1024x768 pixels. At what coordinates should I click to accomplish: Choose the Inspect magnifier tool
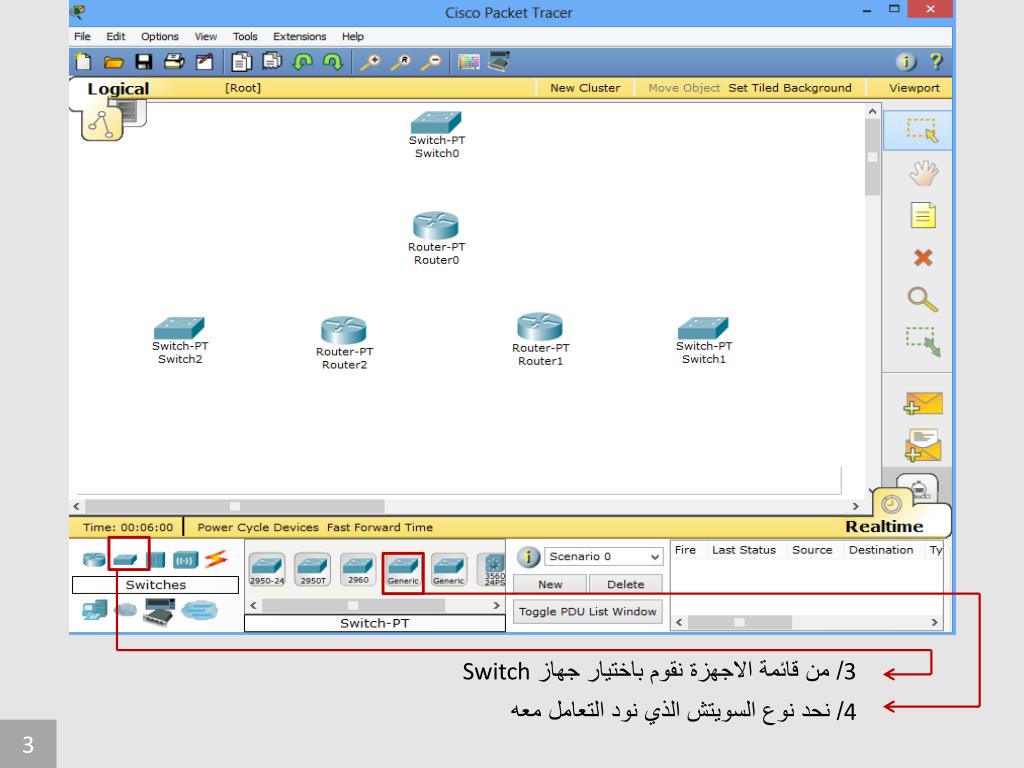[x=923, y=300]
